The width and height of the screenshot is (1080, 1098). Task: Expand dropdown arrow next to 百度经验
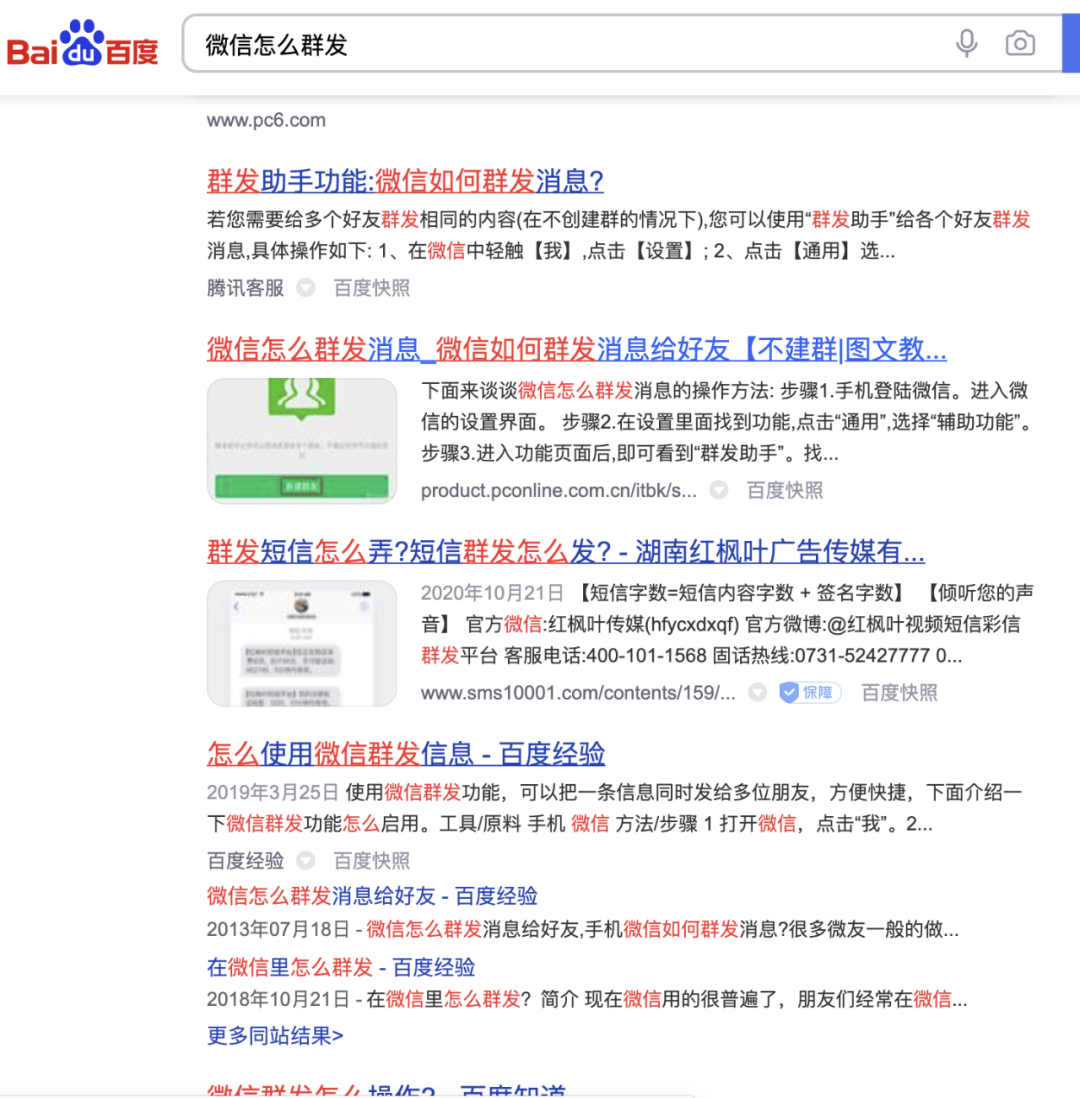click(x=305, y=861)
